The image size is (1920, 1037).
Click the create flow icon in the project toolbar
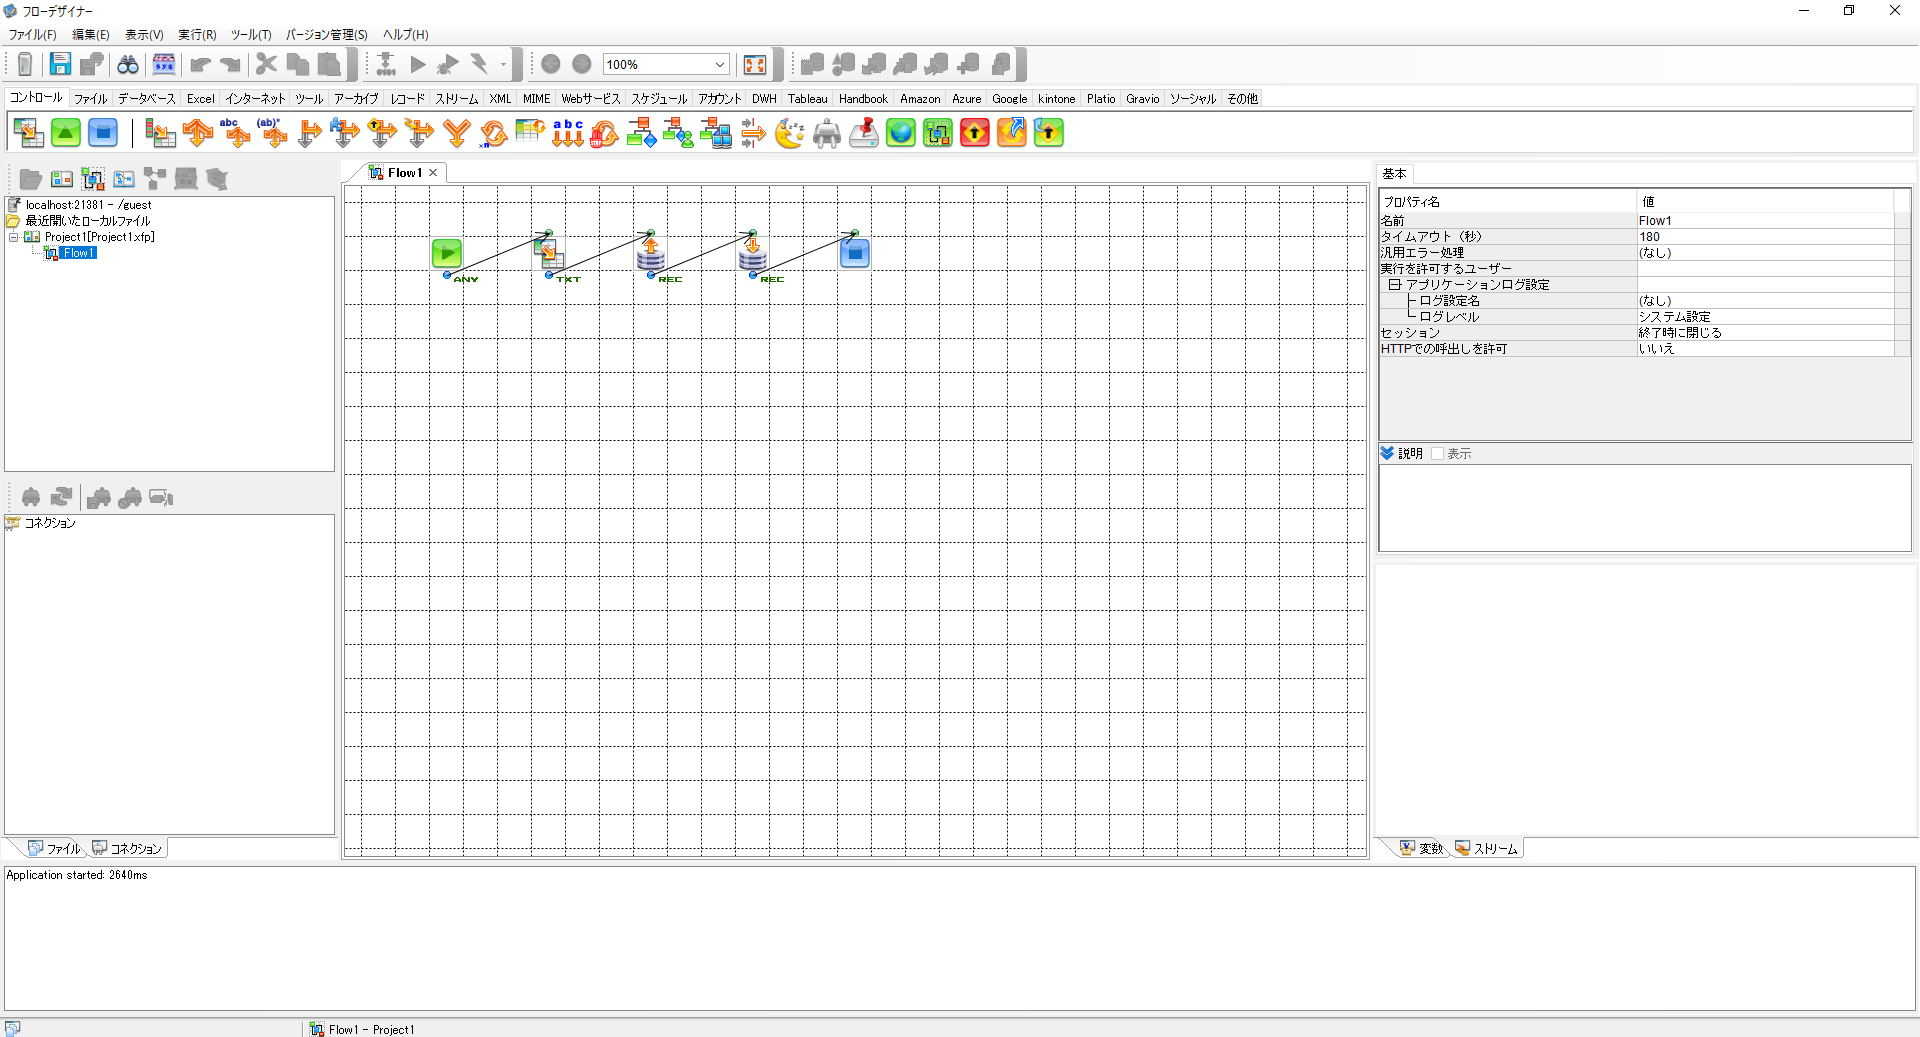point(93,179)
